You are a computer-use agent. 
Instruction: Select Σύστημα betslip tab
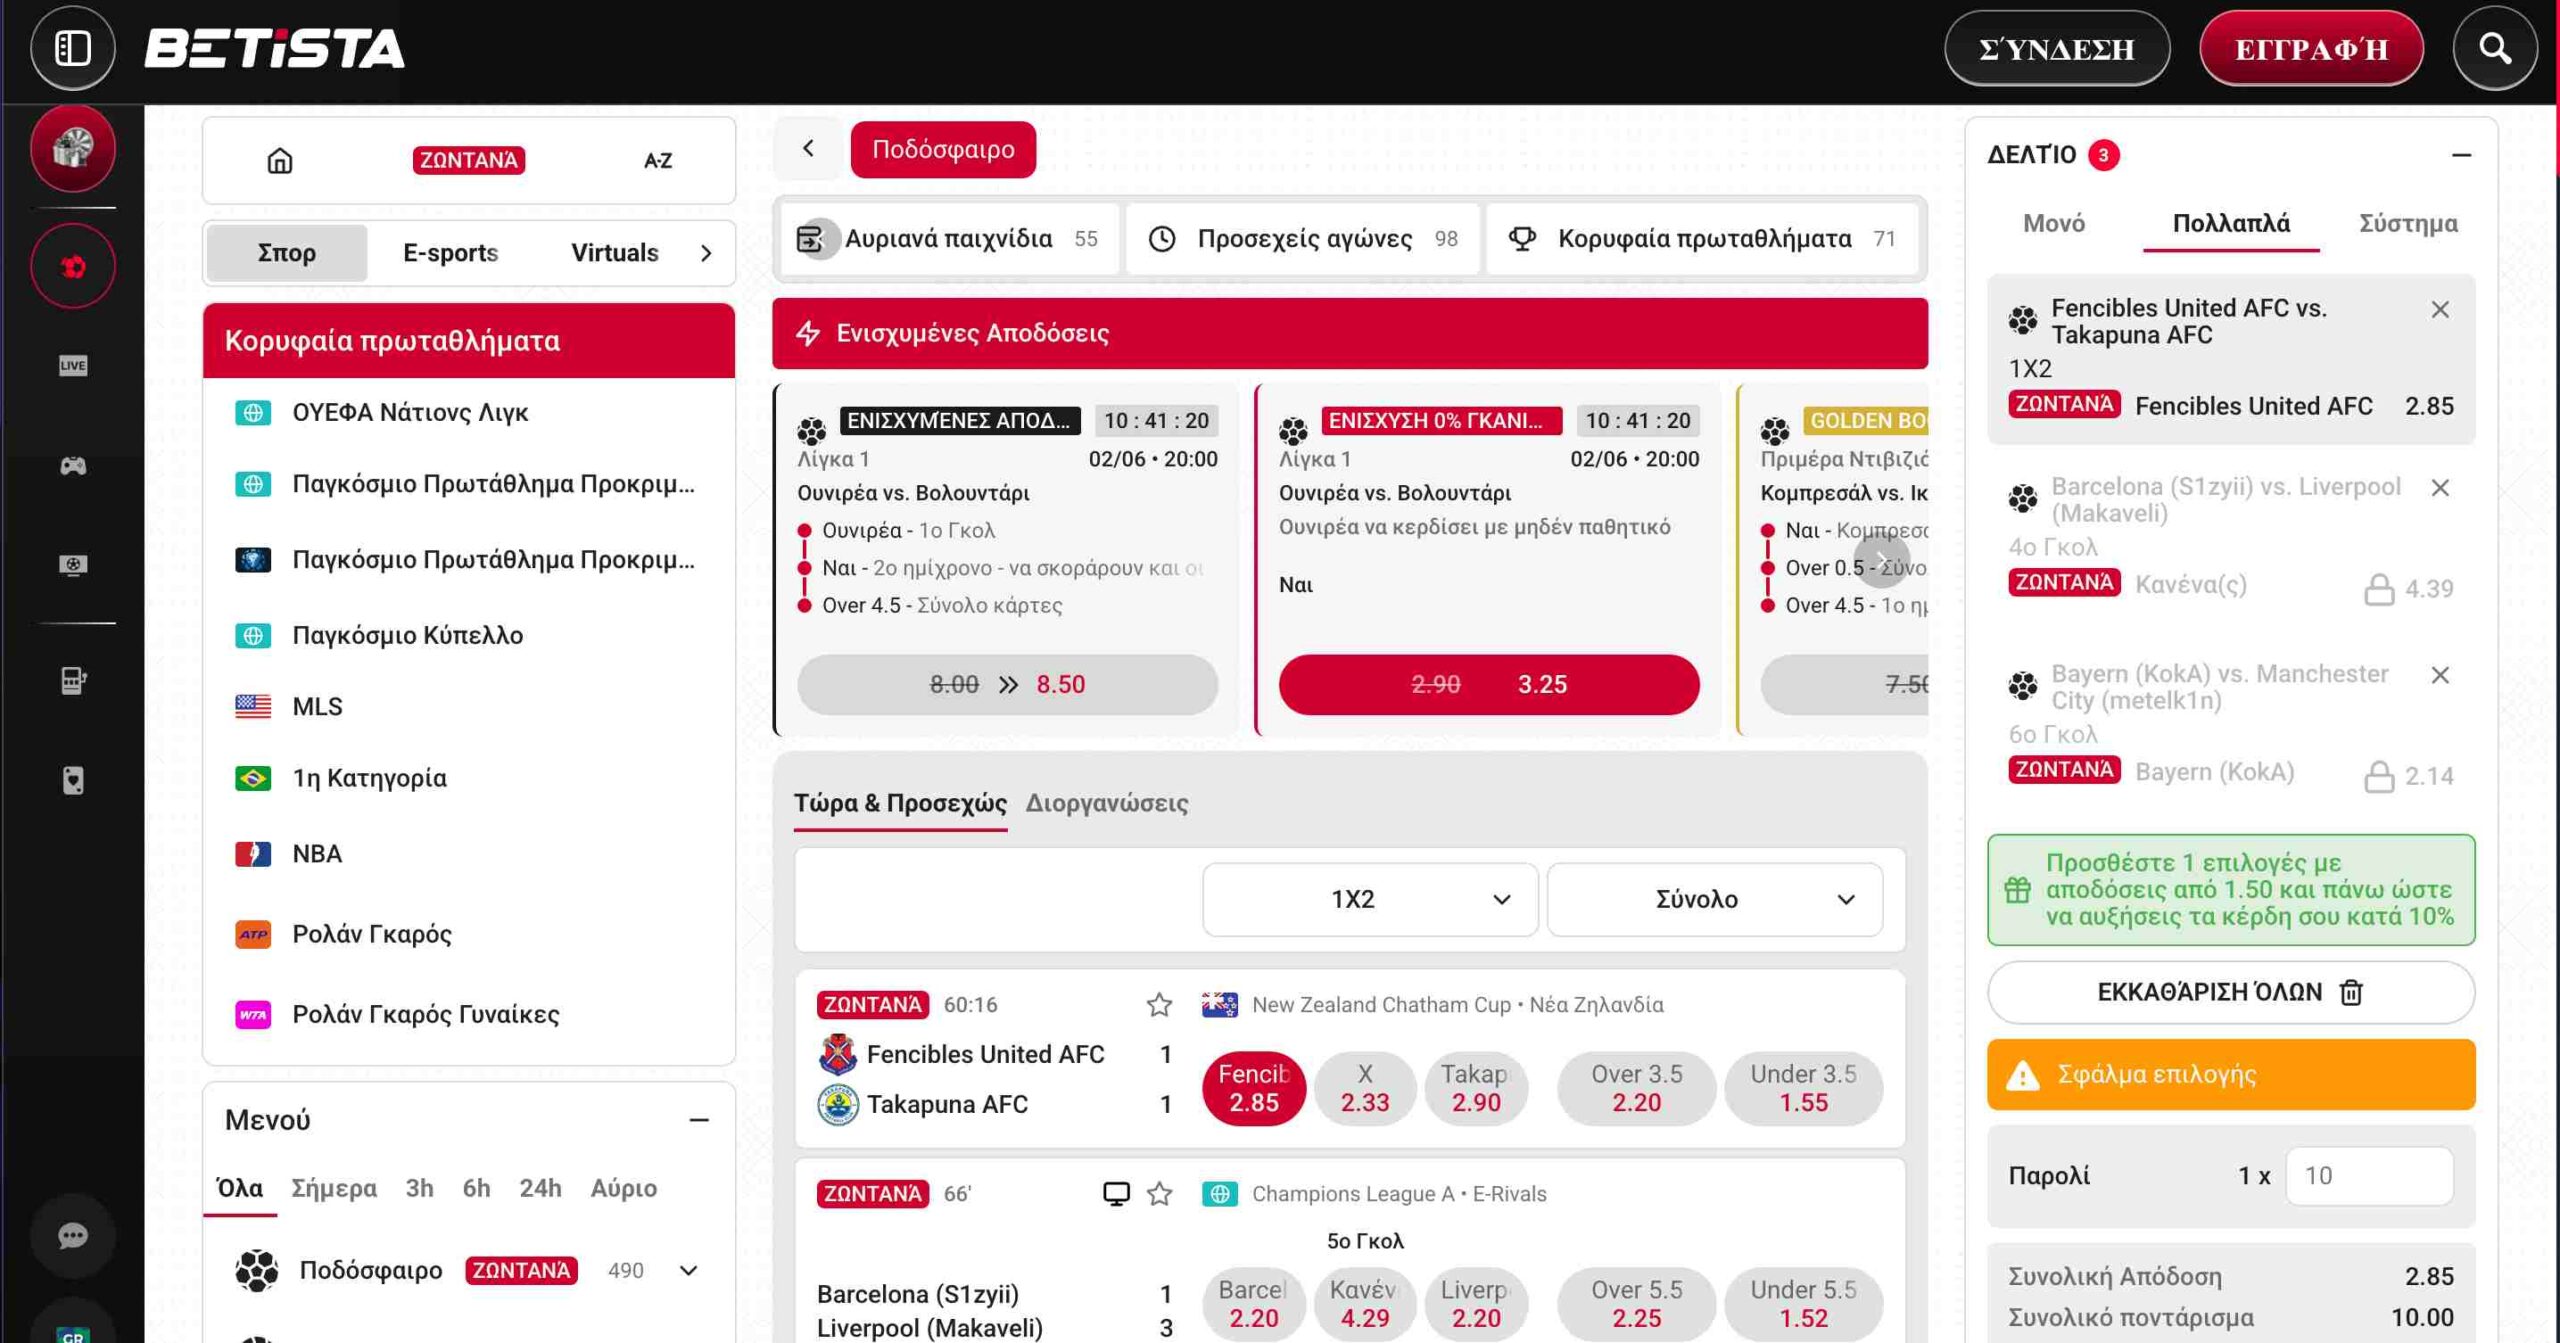(x=2408, y=223)
